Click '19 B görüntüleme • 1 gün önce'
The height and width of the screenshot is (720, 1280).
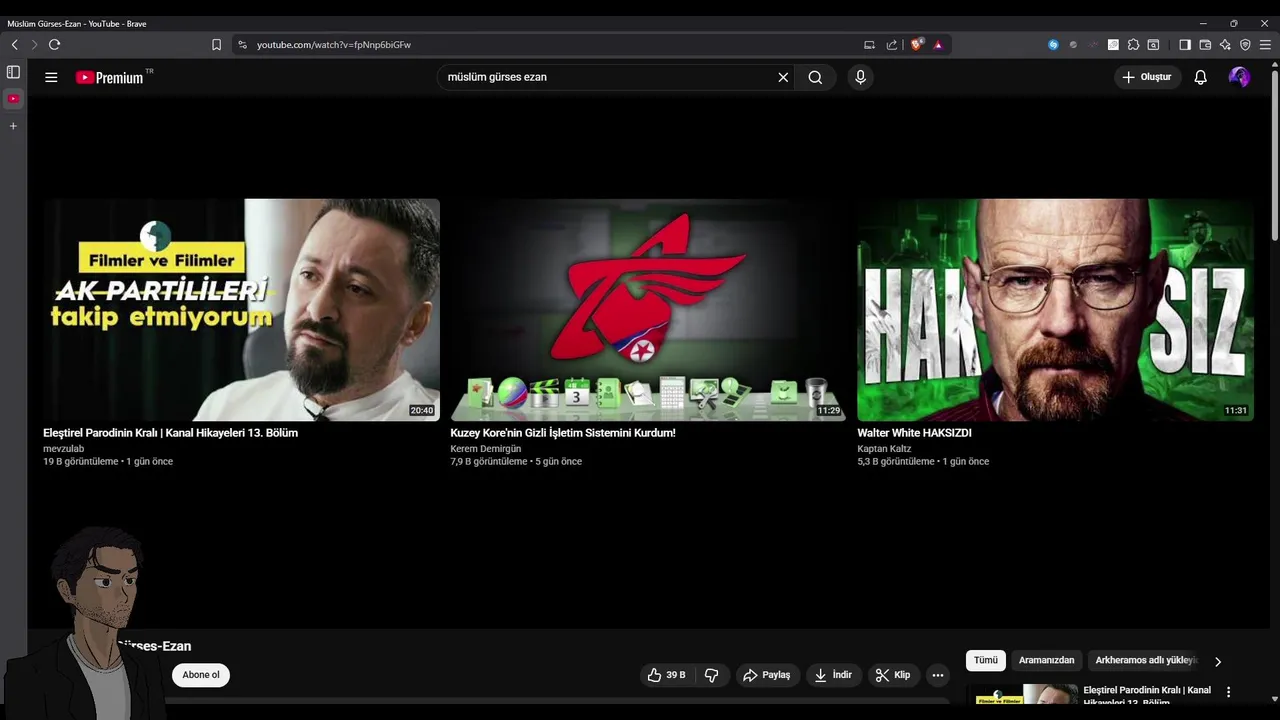point(108,462)
